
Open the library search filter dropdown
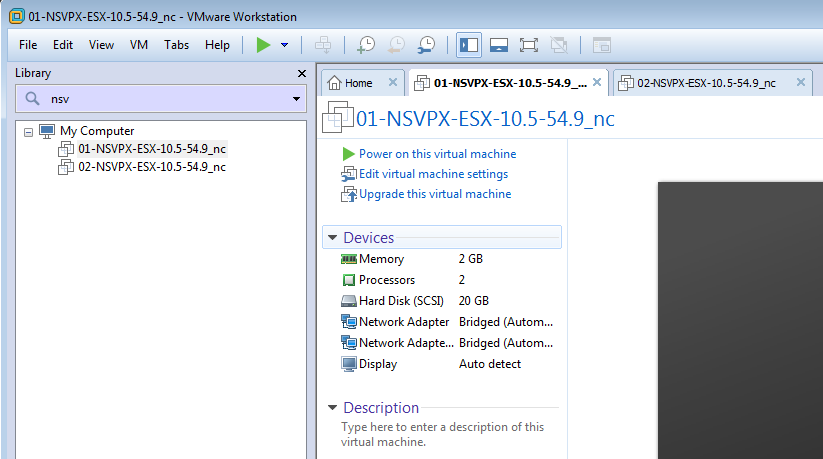pyautogui.click(x=296, y=99)
